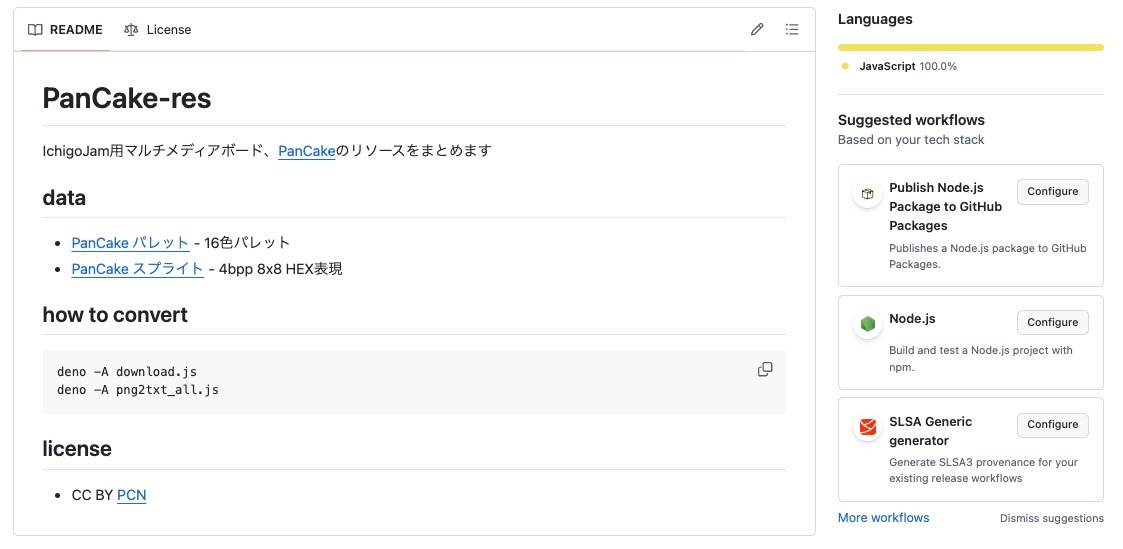Open the PanCake パレット link

point(130,243)
